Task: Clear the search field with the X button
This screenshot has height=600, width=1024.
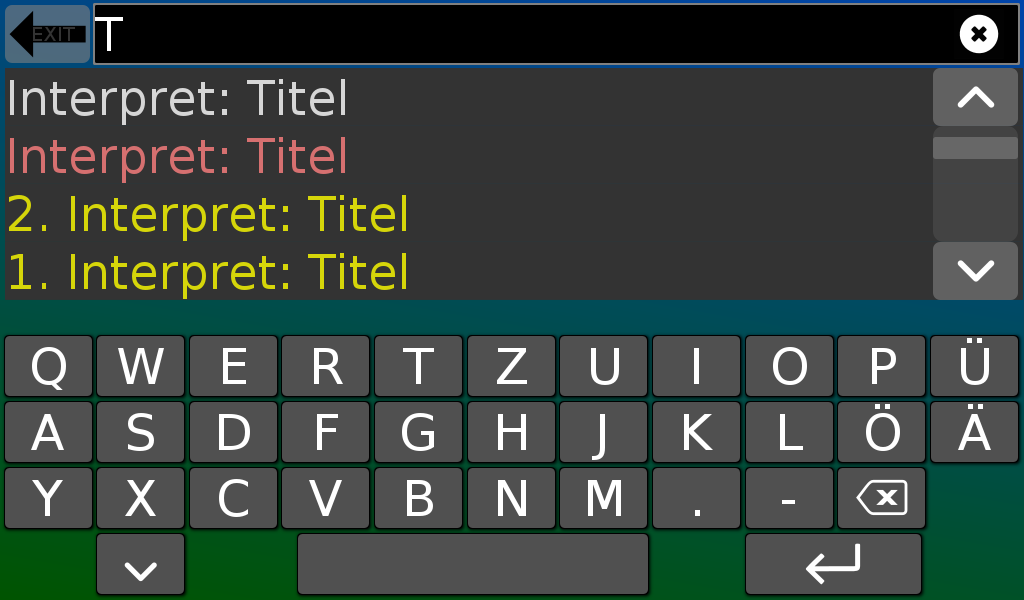Action: [978, 34]
